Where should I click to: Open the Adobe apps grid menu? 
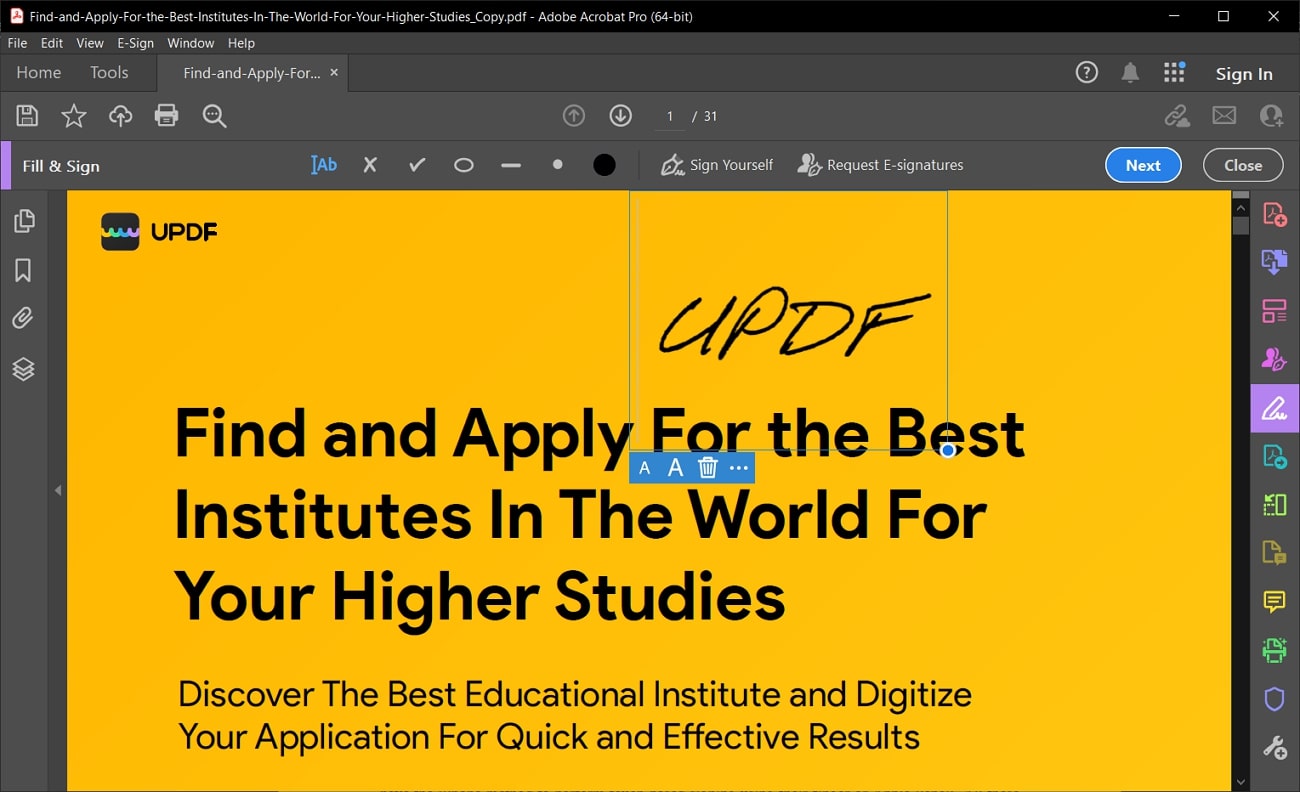pyautogui.click(x=1174, y=72)
